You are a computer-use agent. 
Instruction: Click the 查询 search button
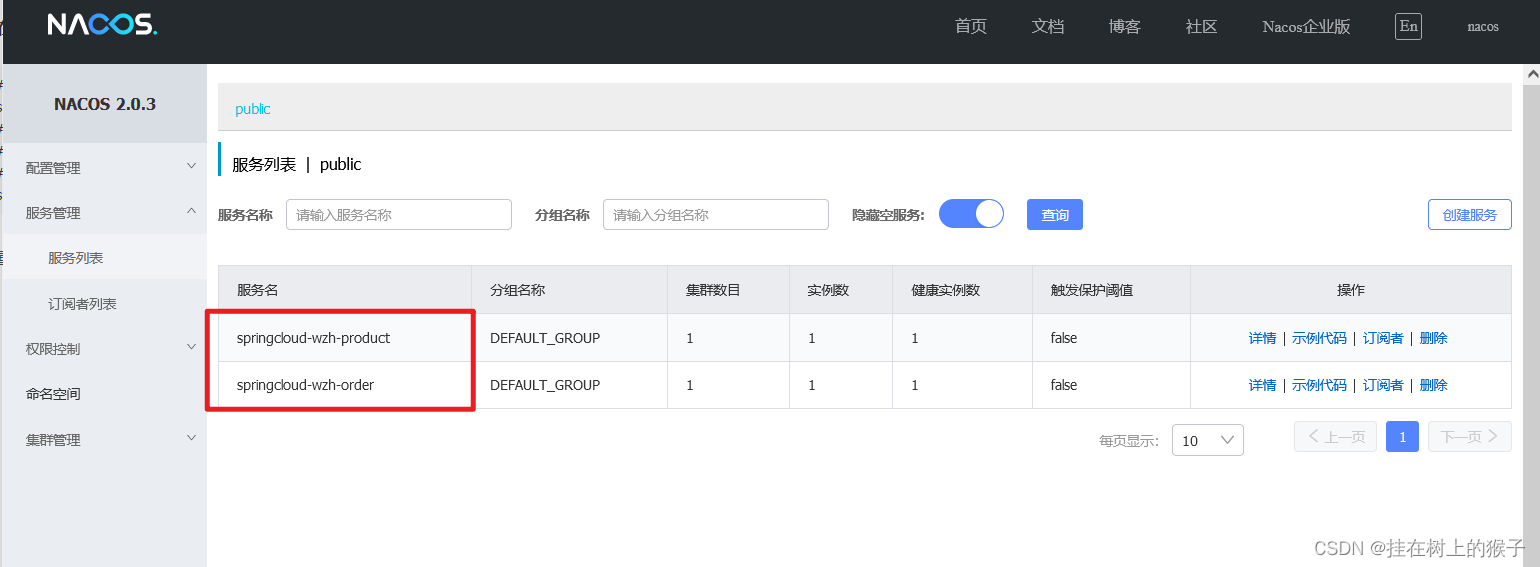tap(1055, 215)
